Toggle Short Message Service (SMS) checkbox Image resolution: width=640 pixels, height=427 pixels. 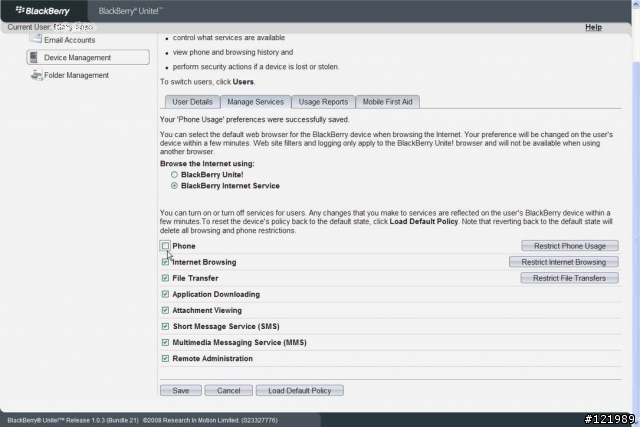pyautogui.click(x=165, y=326)
